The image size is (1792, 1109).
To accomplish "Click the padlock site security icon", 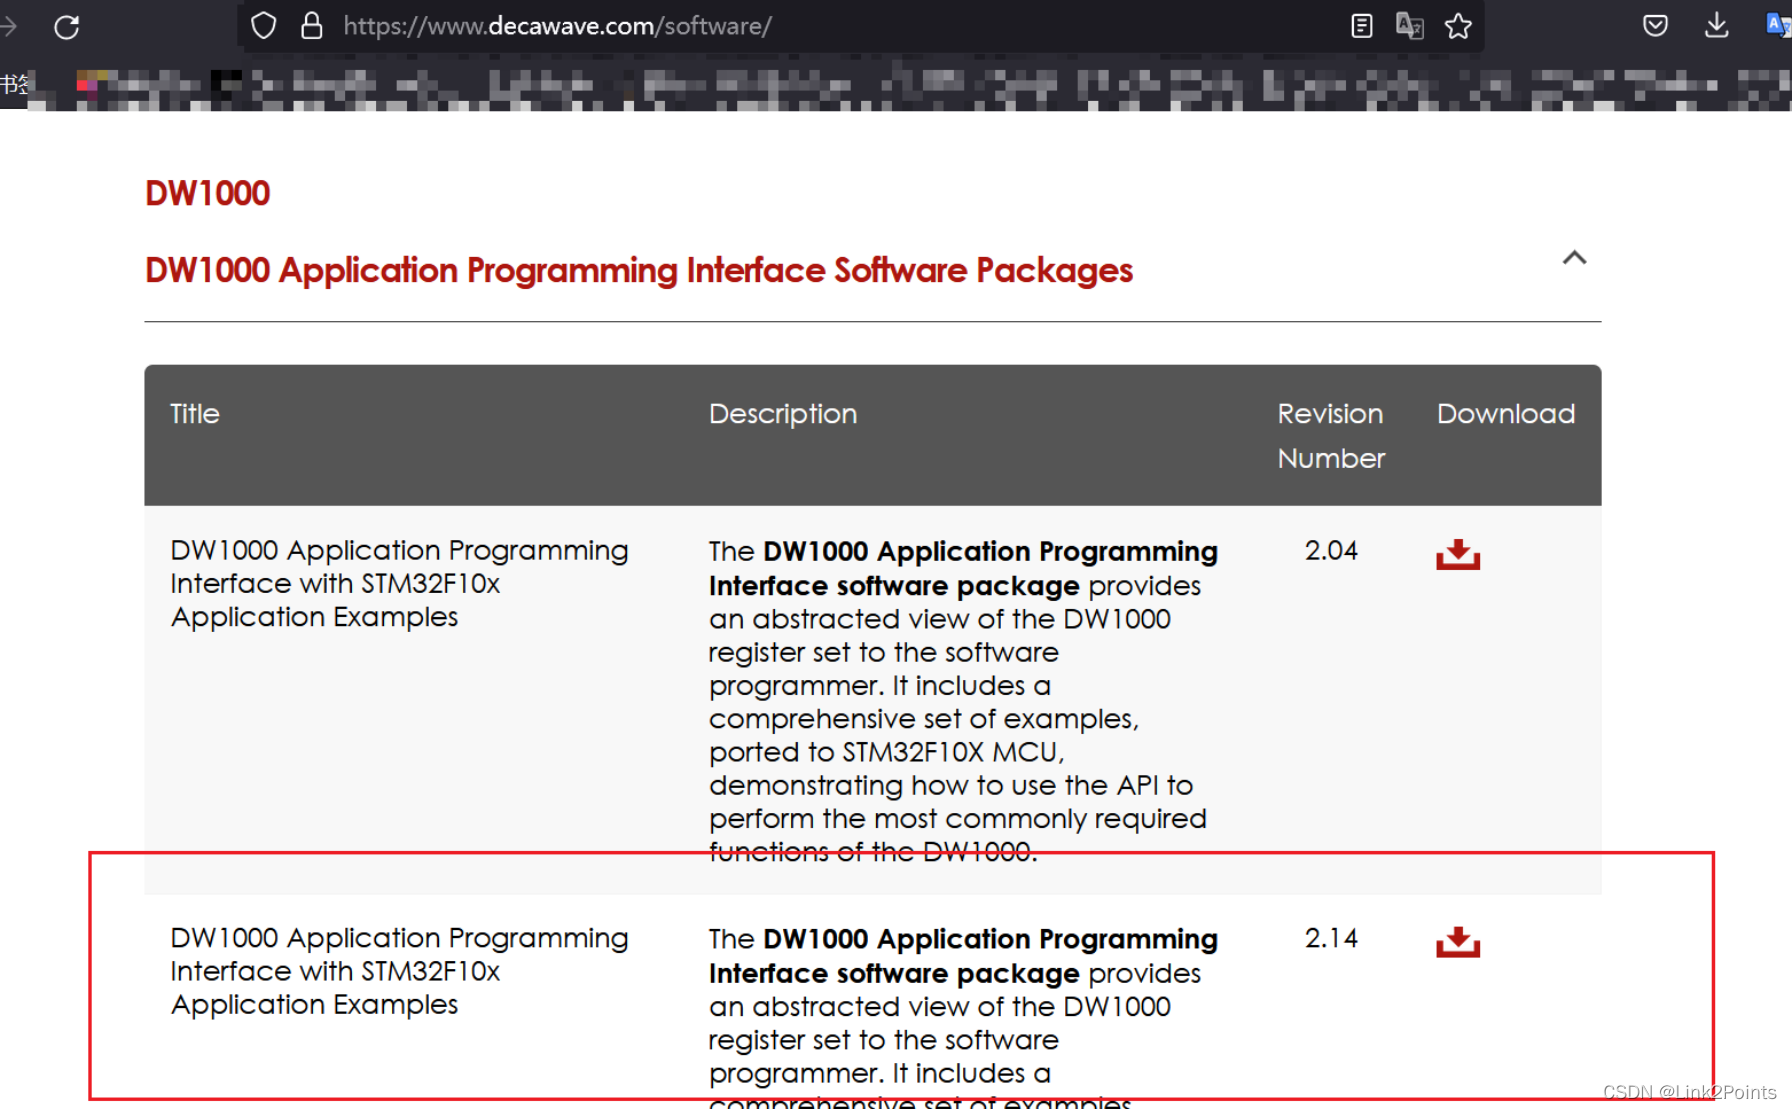I will tap(312, 26).
